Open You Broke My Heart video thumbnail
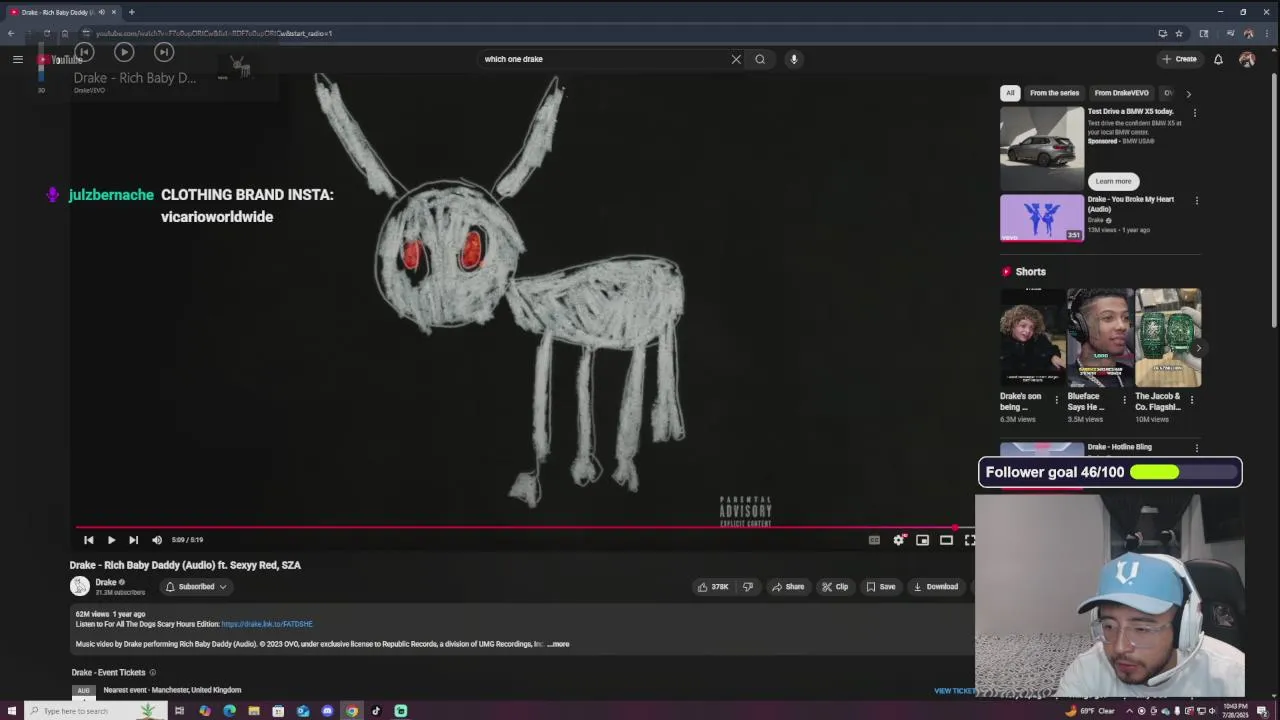1280x720 pixels. point(1042,218)
